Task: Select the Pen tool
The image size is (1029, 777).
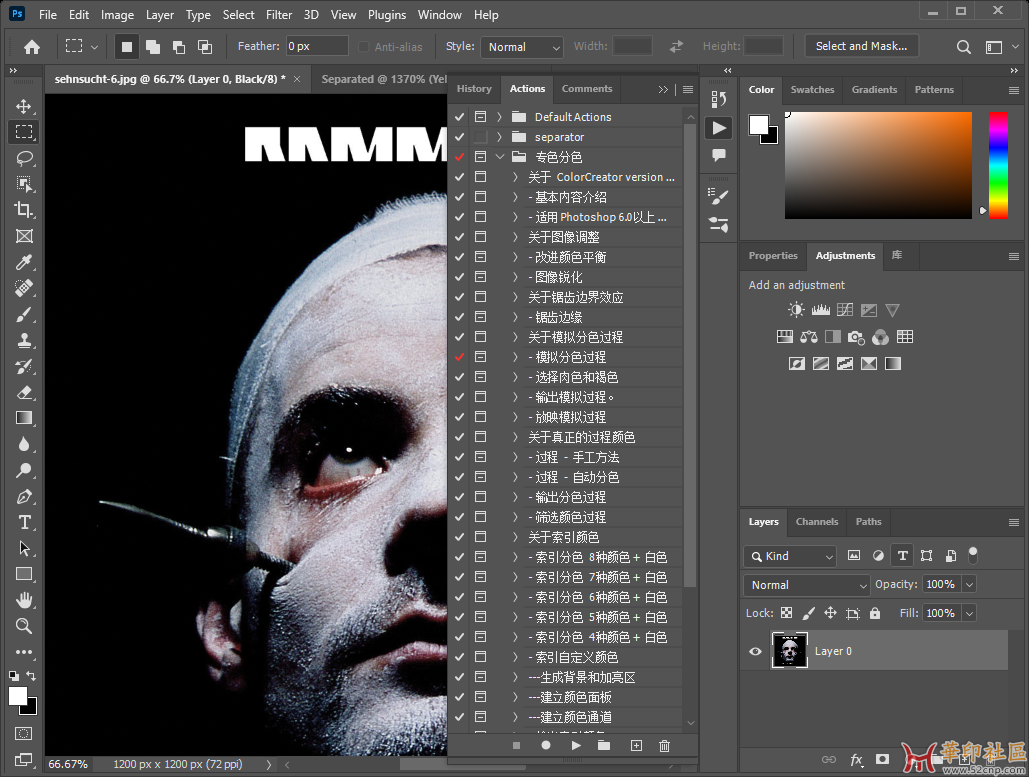Action: tap(24, 496)
